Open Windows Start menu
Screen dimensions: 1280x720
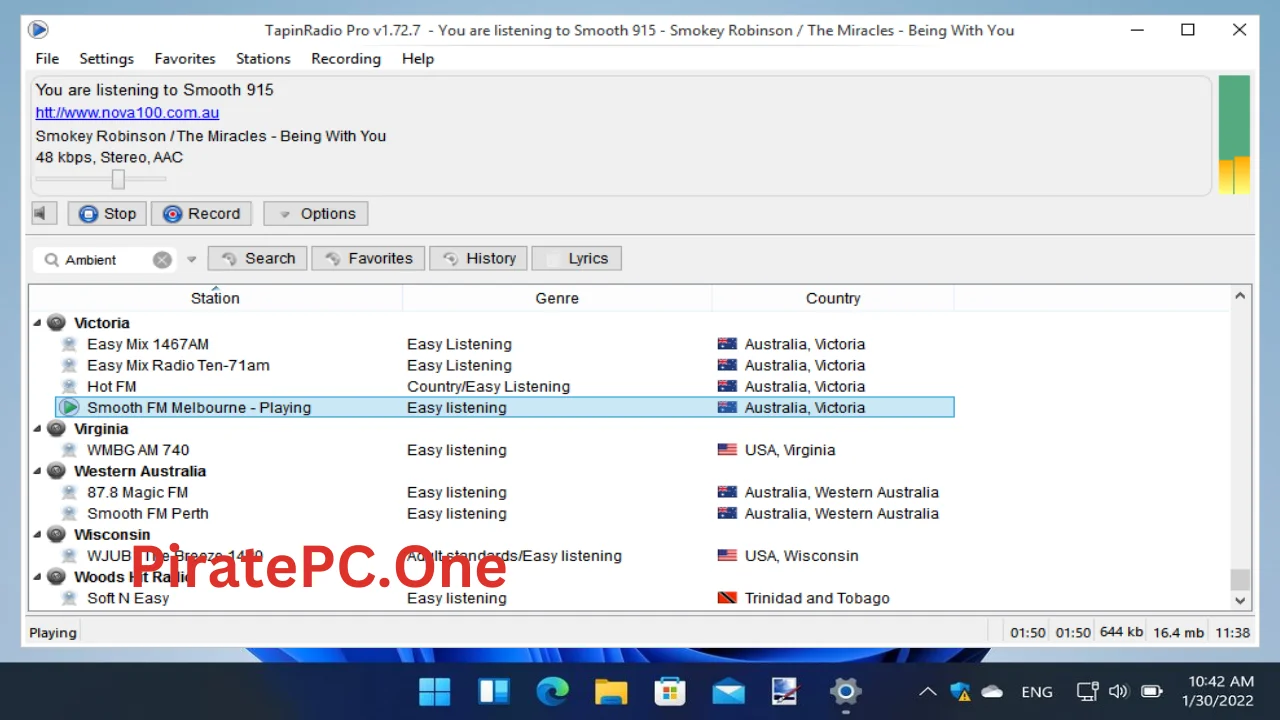[435, 691]
